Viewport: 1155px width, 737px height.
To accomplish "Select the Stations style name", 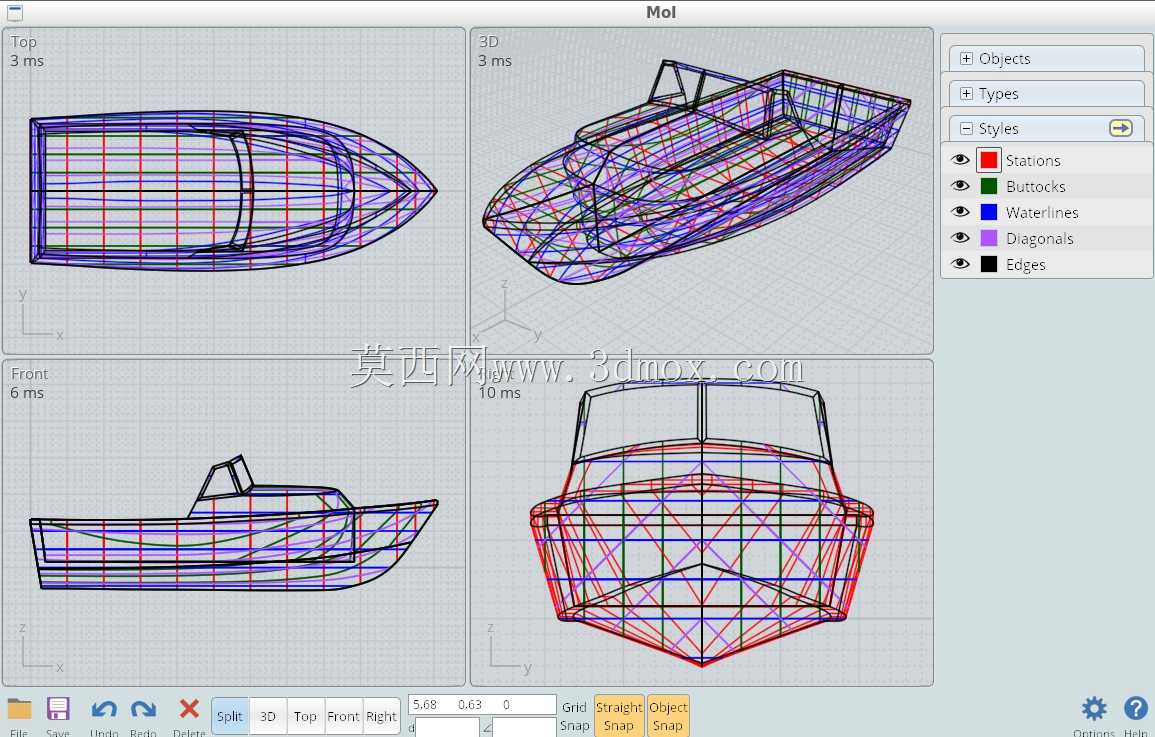I will click(1033, 161).
